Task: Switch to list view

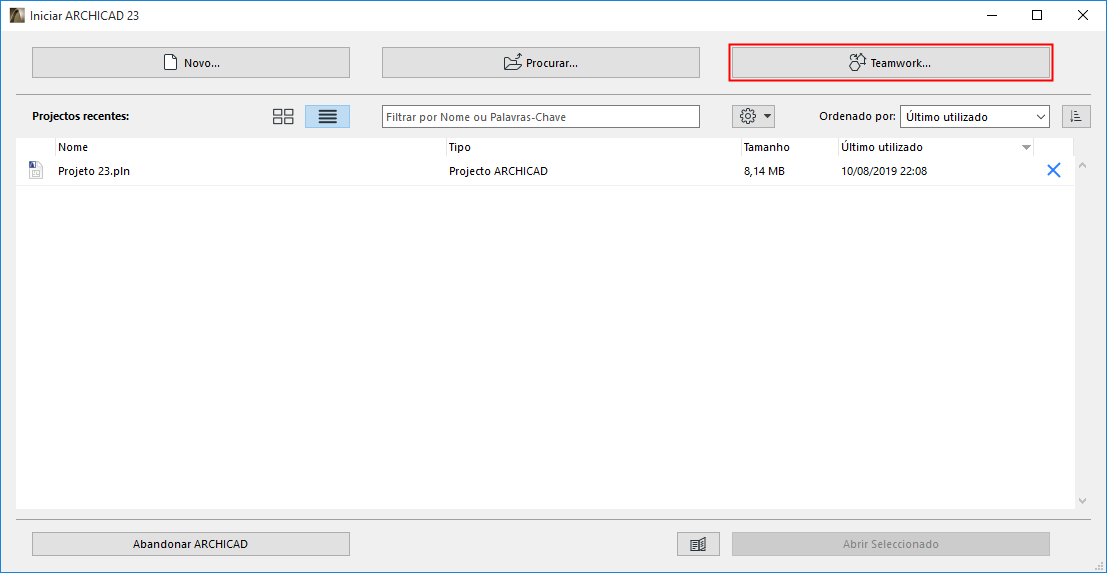Action: point(328,116)
